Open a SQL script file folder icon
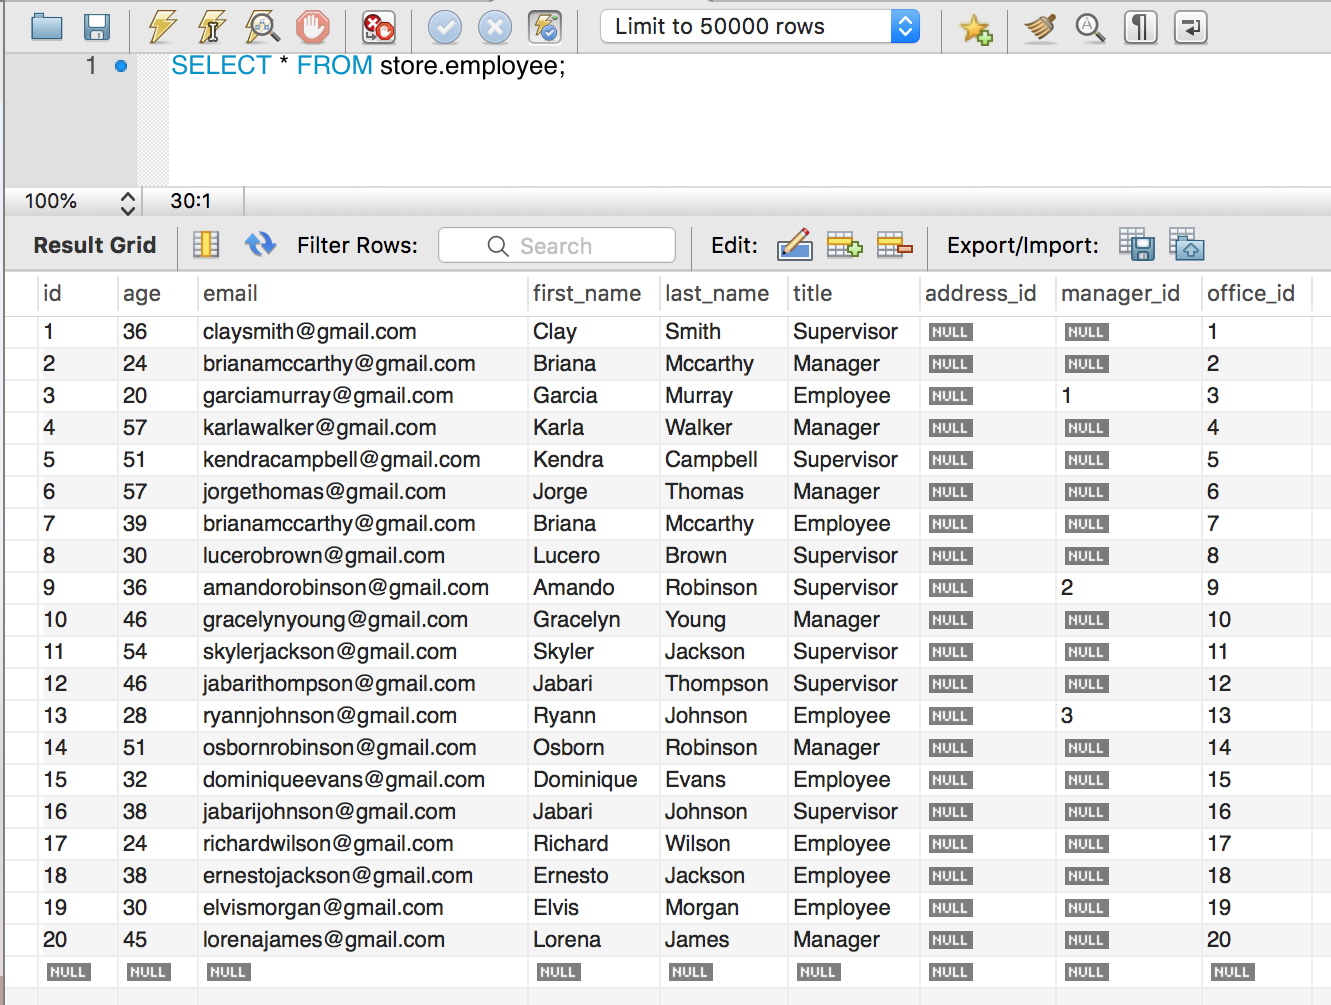Viewport: 1331px width, 1005px height. pyautogui.click(x=46, y=27)
